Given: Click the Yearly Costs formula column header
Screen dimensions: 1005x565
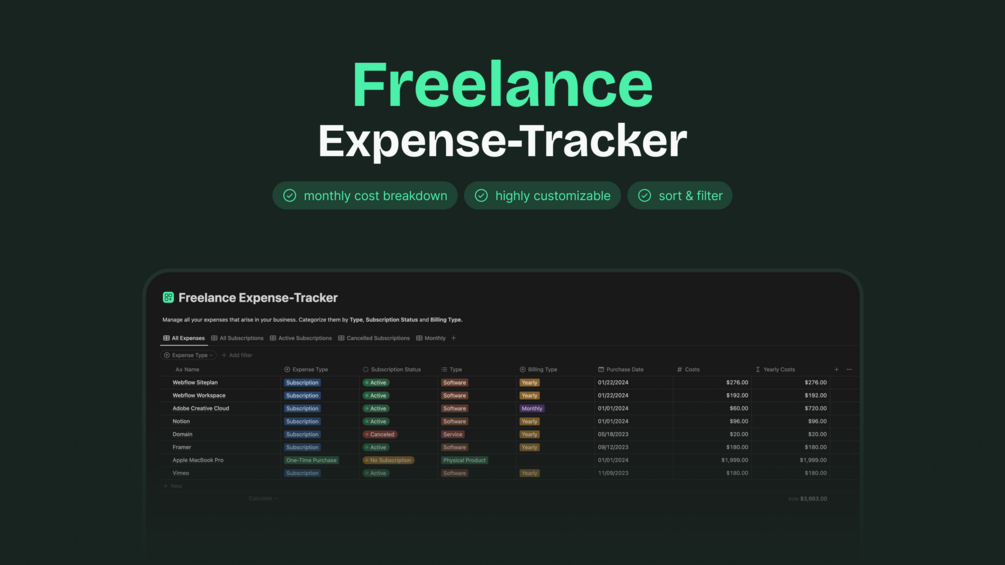Looking at the screenshot, I should pos(775,370).
